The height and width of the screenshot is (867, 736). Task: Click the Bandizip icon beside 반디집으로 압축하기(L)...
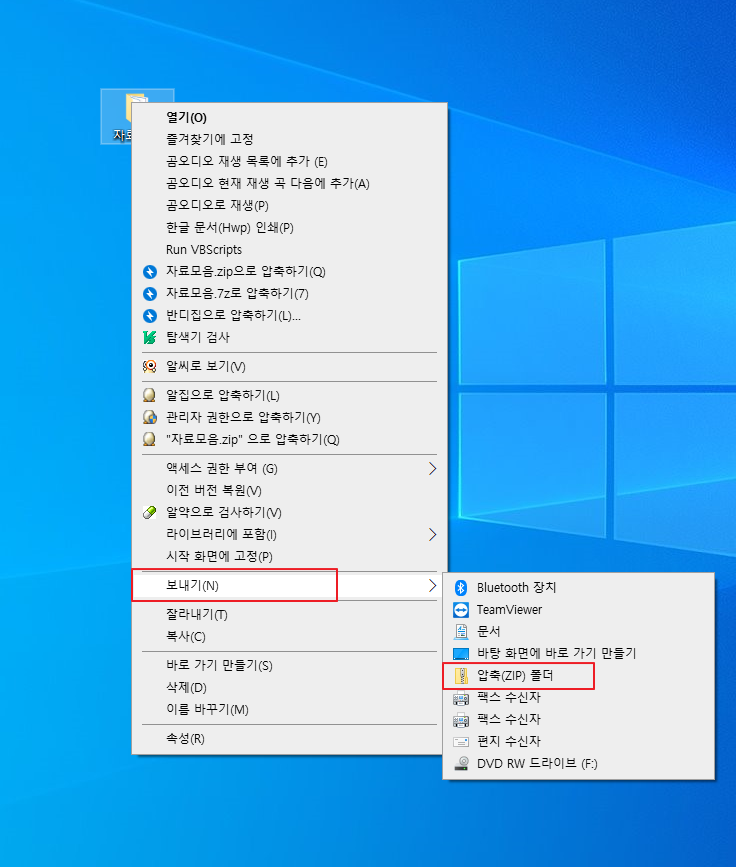(150, 315)
